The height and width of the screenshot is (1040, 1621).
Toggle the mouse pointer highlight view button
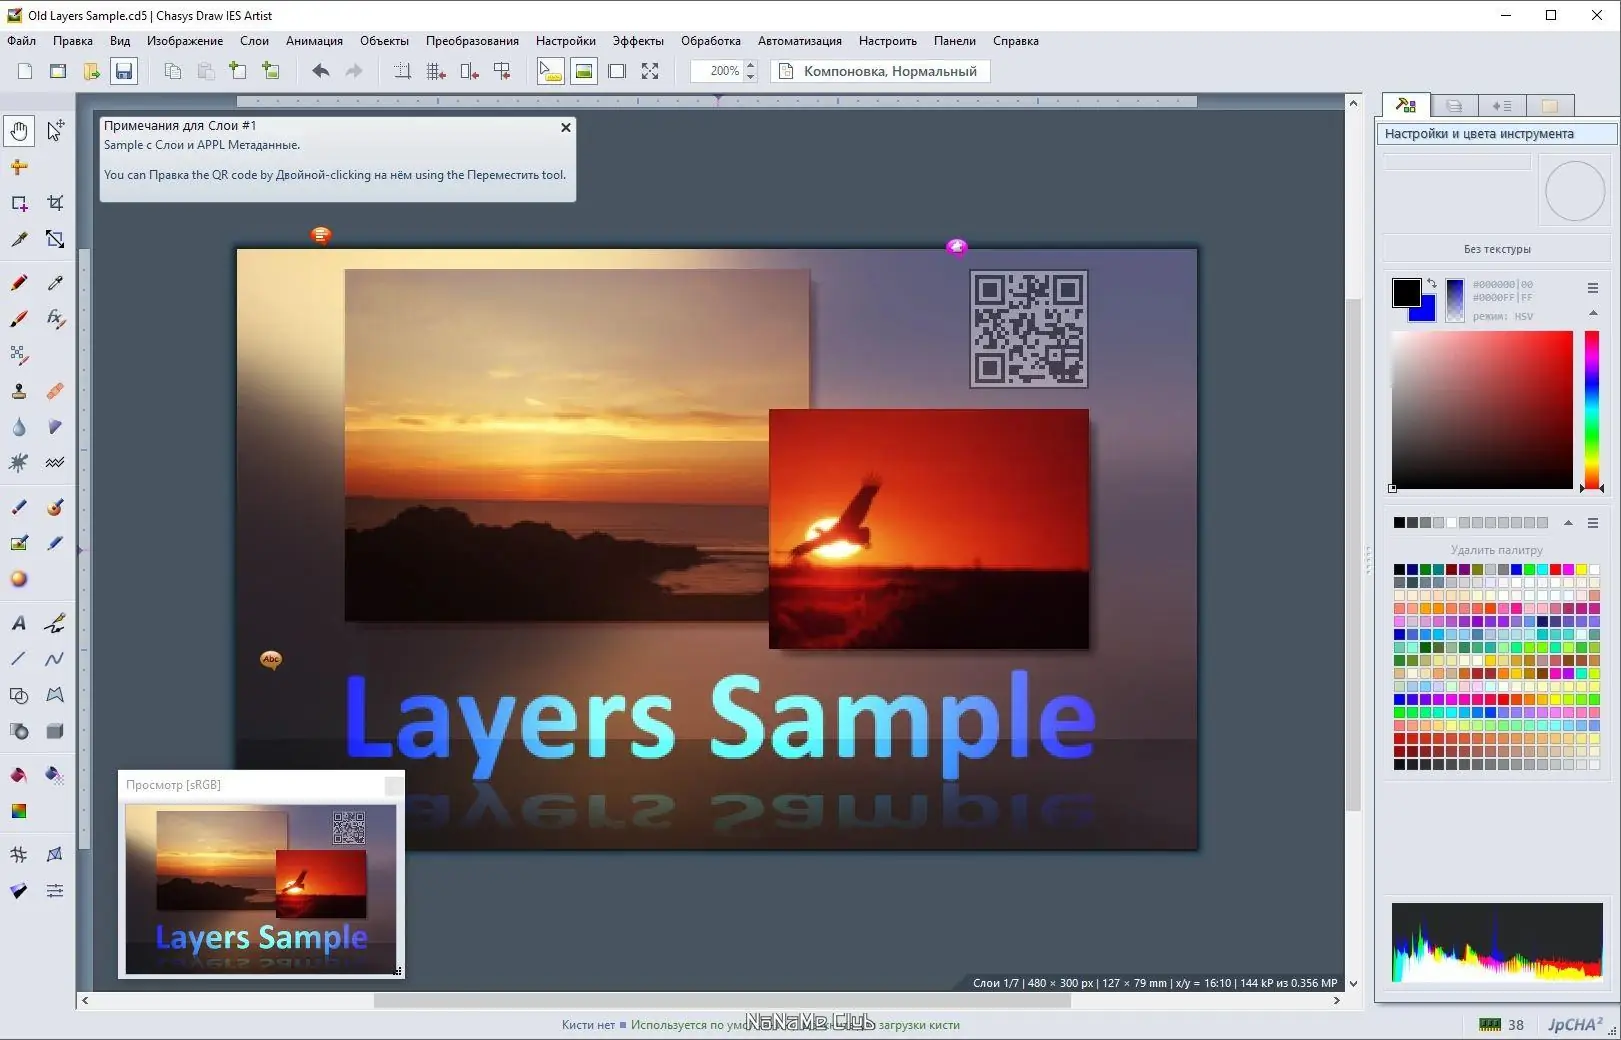[x=551, y=71]
